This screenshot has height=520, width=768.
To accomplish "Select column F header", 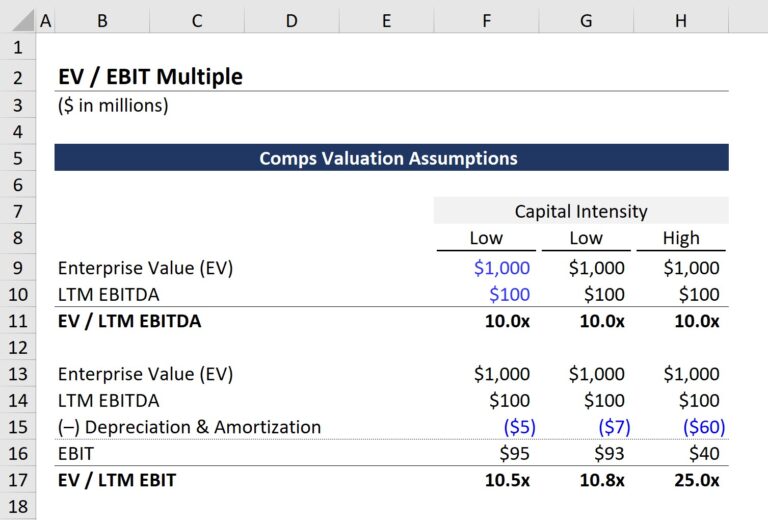I will point(486,19).
